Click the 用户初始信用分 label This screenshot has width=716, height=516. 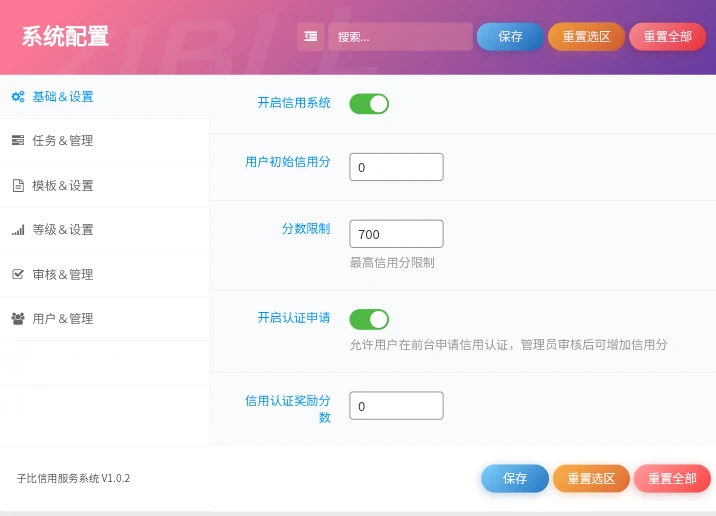point(288,162)
